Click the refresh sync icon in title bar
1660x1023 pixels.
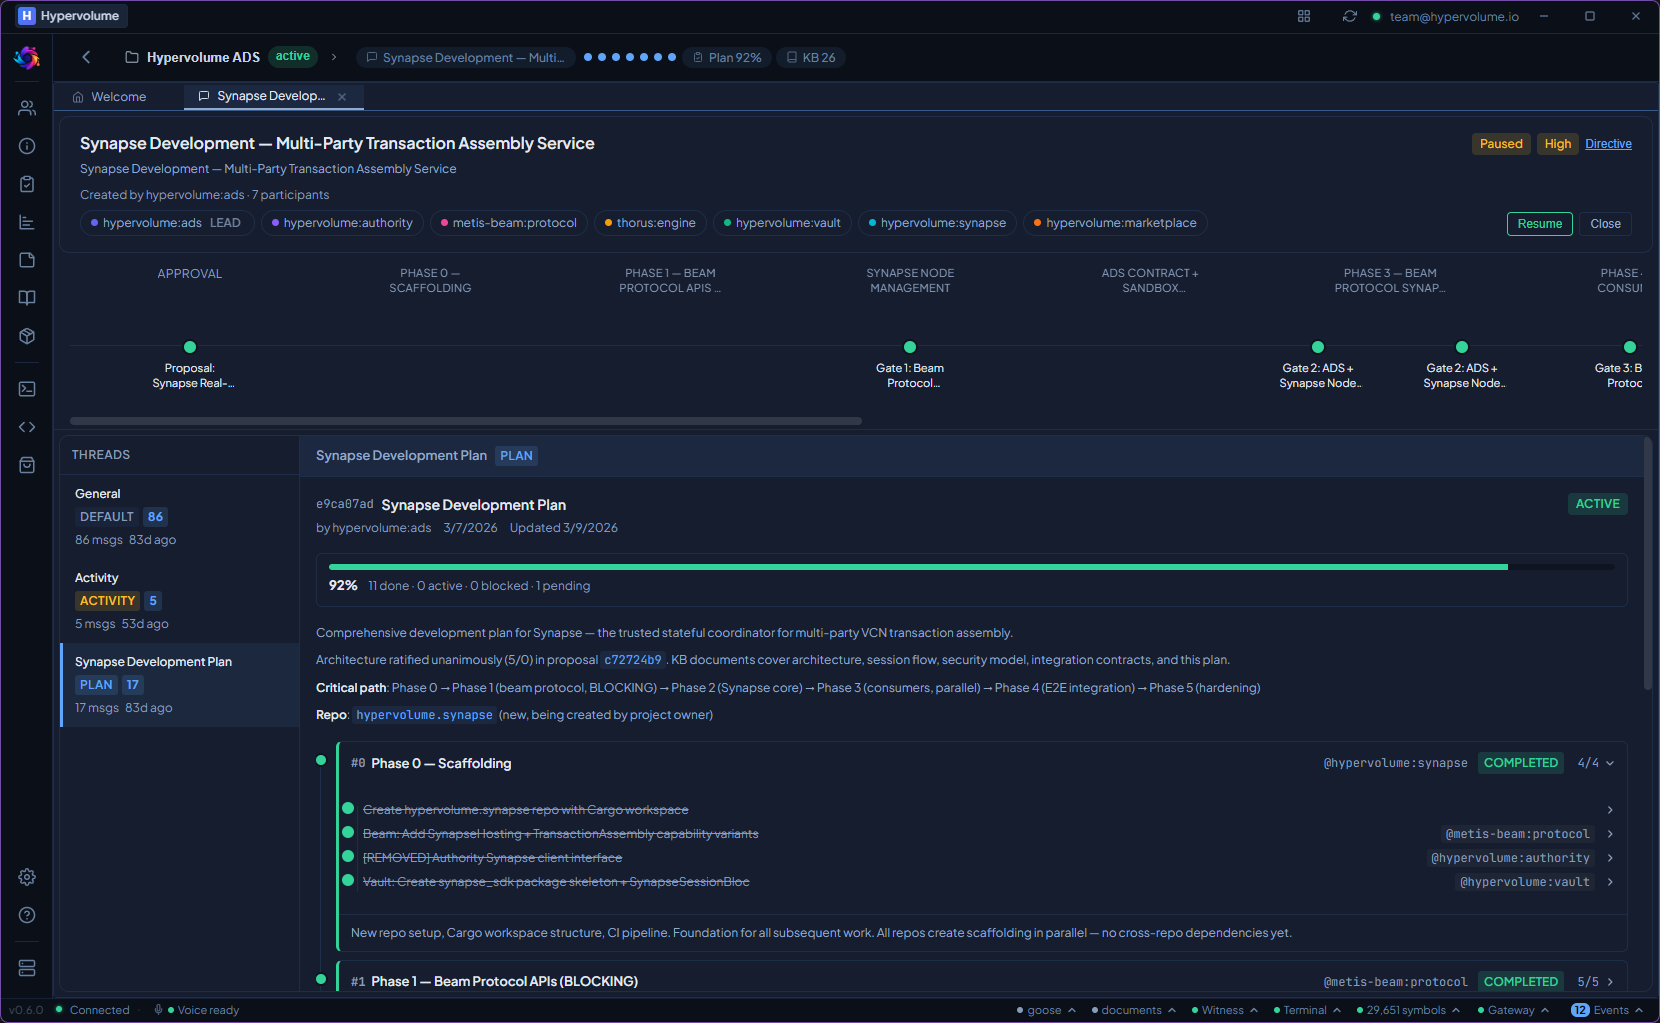(1350, 16)
